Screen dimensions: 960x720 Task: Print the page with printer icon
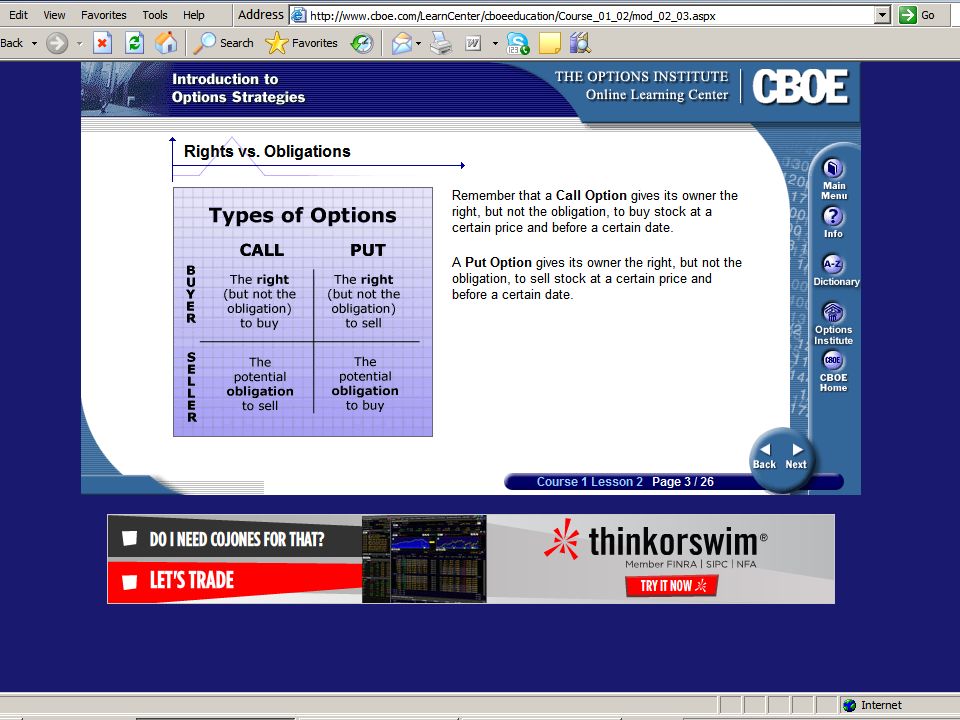441,43
